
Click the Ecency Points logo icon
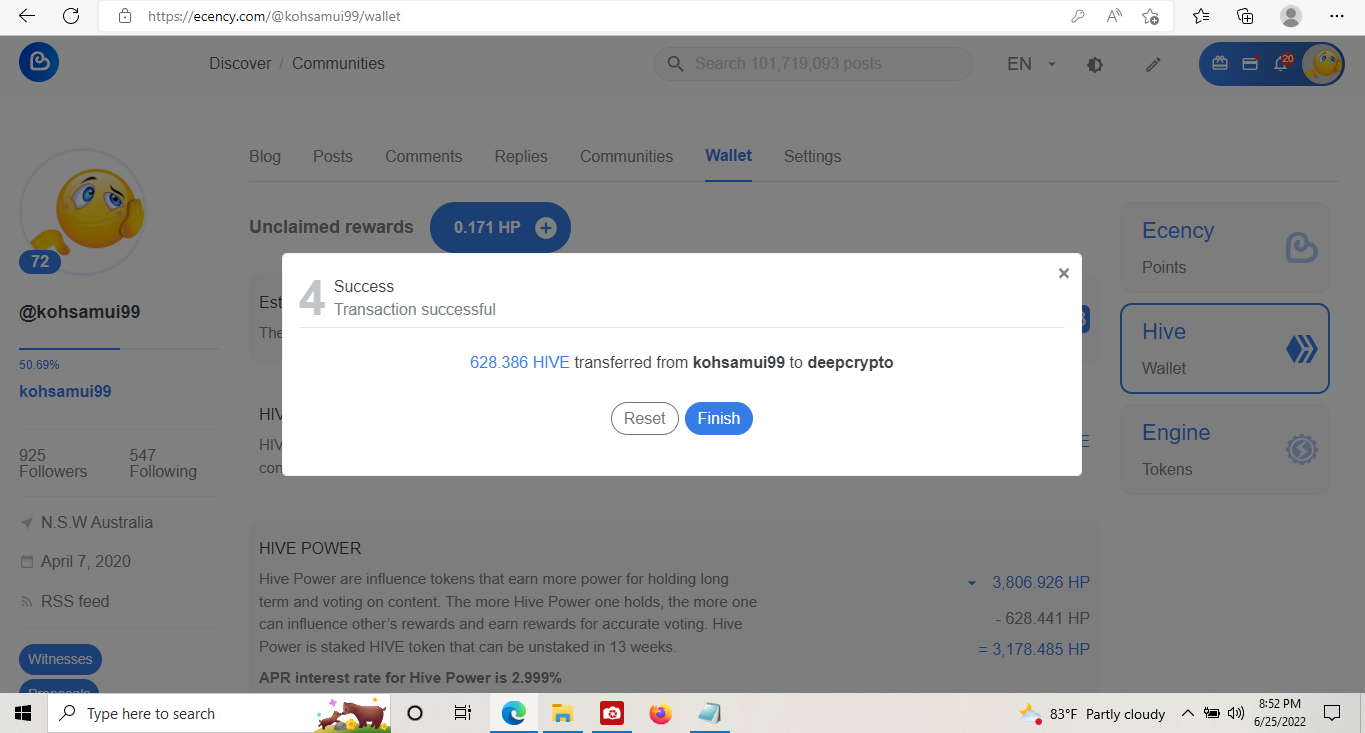point(1301,248)
